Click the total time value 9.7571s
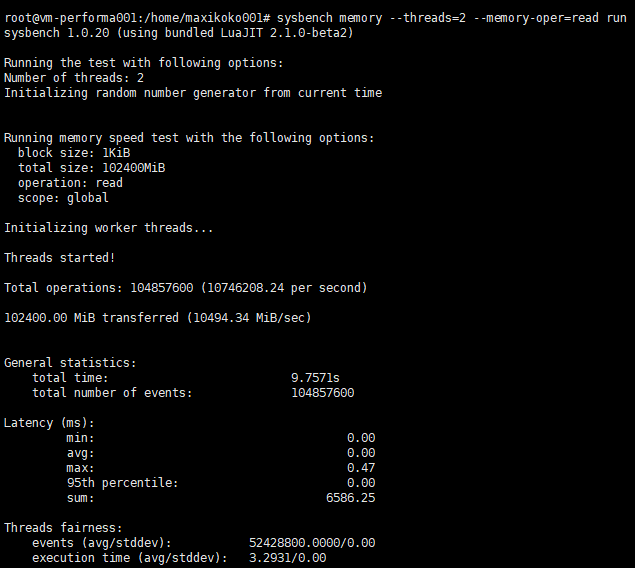The height and width of the screenshot is (568, 635). click(x=315, y=378)
